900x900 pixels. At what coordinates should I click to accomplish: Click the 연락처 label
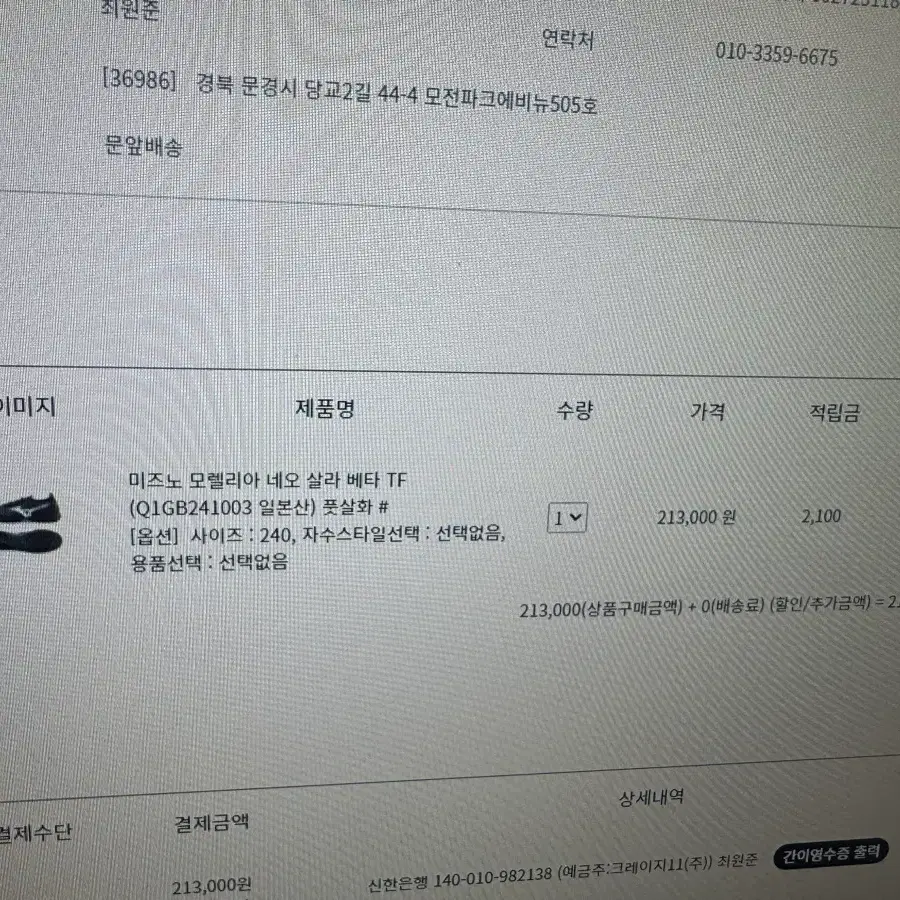[x=568, y=39]
